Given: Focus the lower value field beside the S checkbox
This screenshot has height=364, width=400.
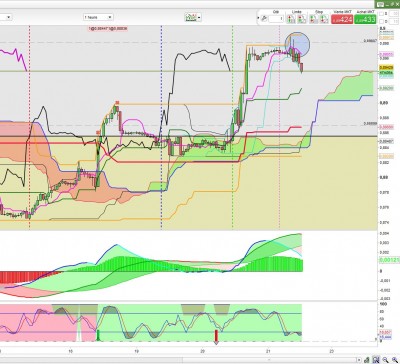Looking at the screenshot, I should (x=394, y=22).
